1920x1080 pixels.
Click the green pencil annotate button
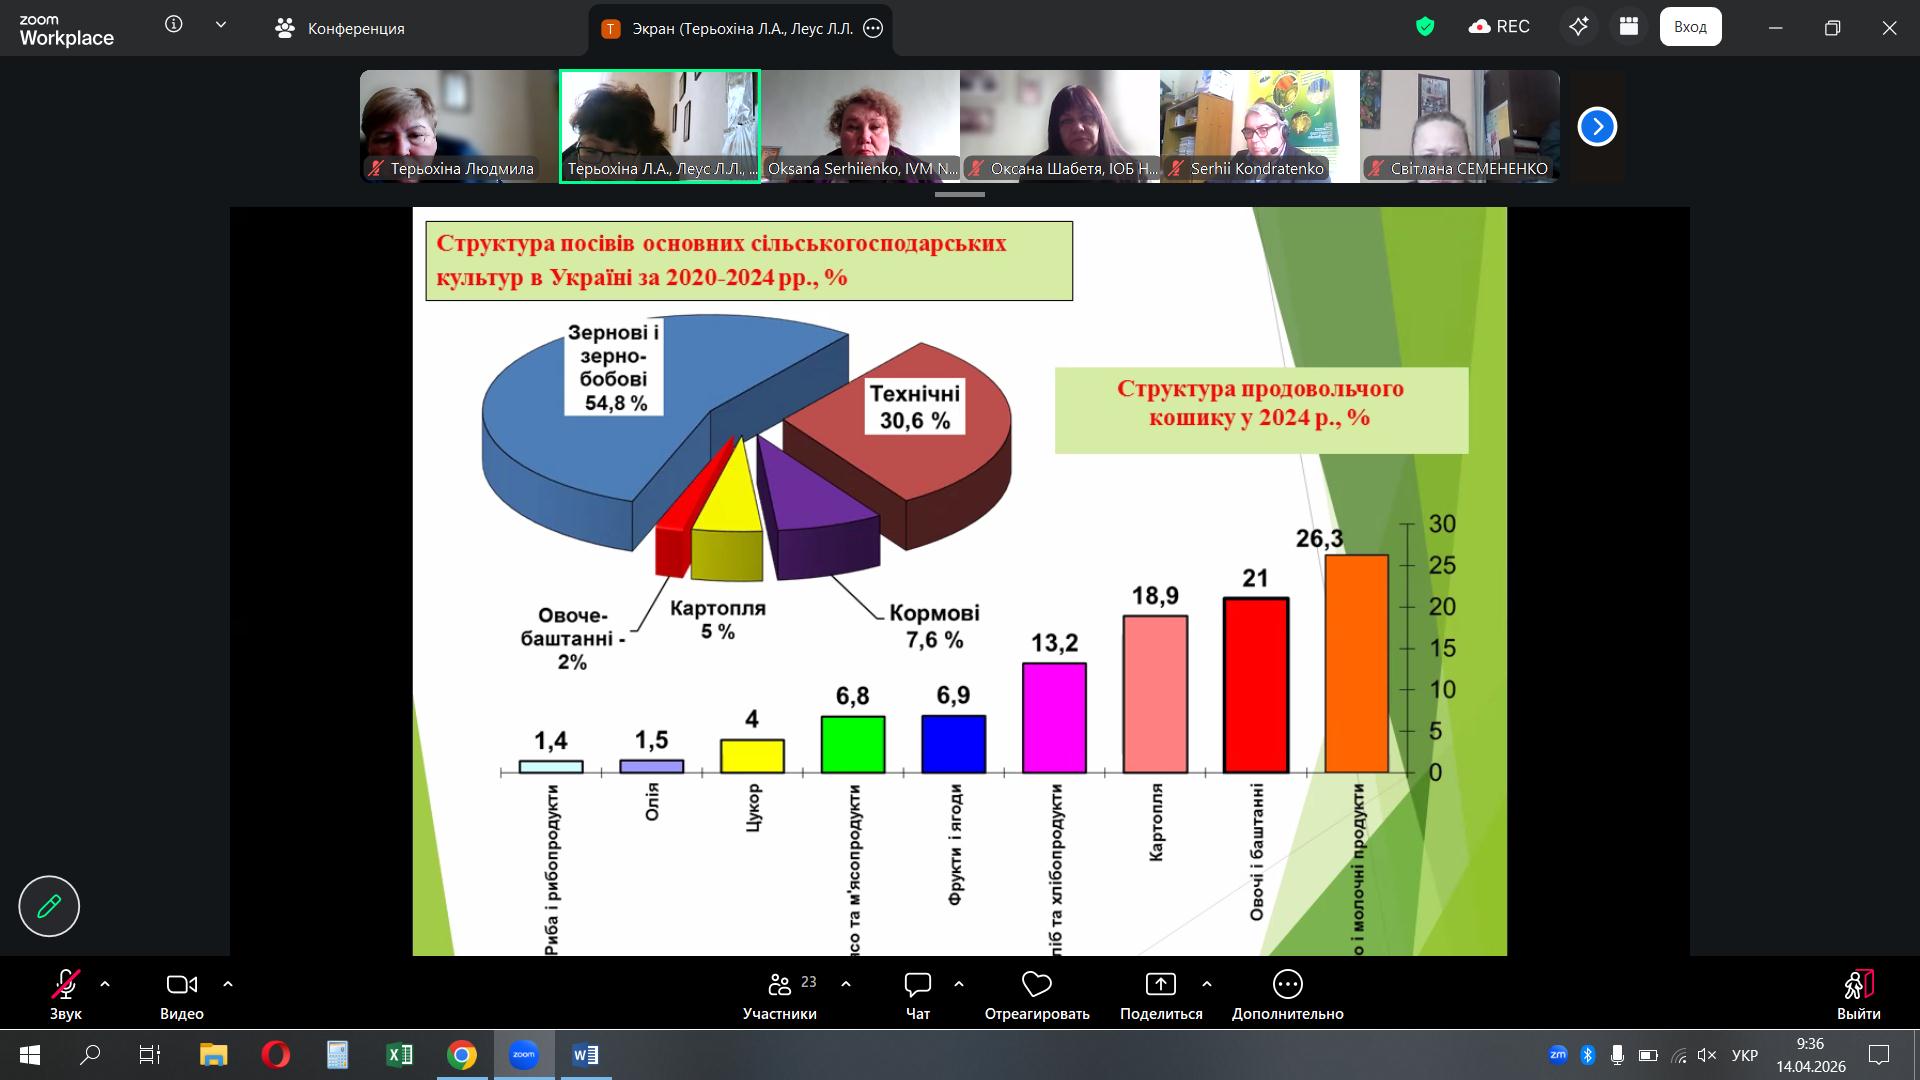(x=49, y=906)
